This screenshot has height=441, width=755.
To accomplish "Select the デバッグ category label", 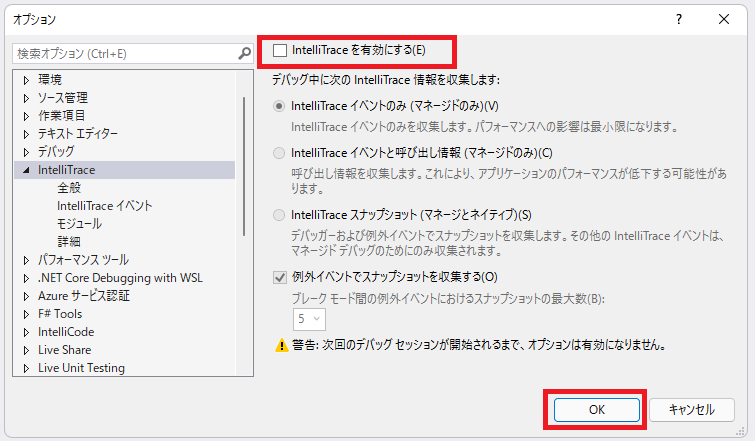I will (x=56, y=152).
